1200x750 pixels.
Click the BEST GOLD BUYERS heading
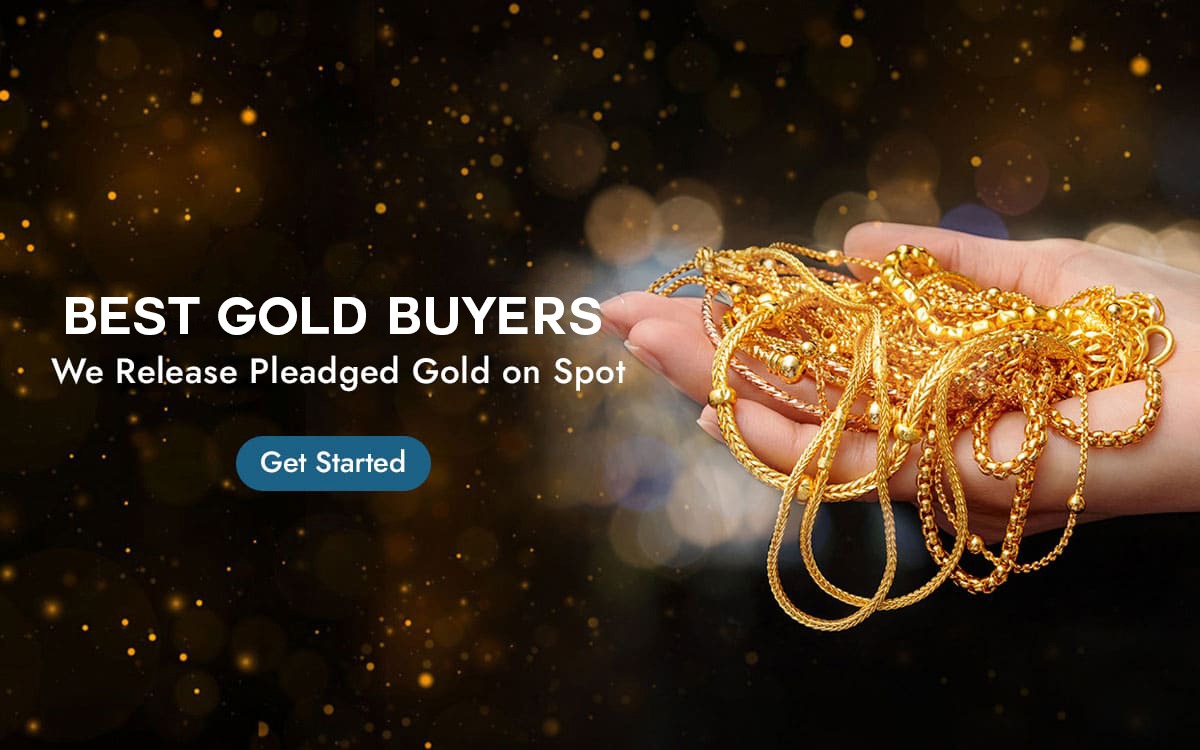click(x=333, y=316)
